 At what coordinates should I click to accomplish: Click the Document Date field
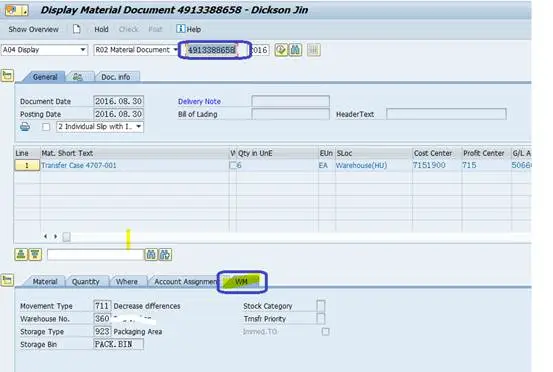pos(118,101)
